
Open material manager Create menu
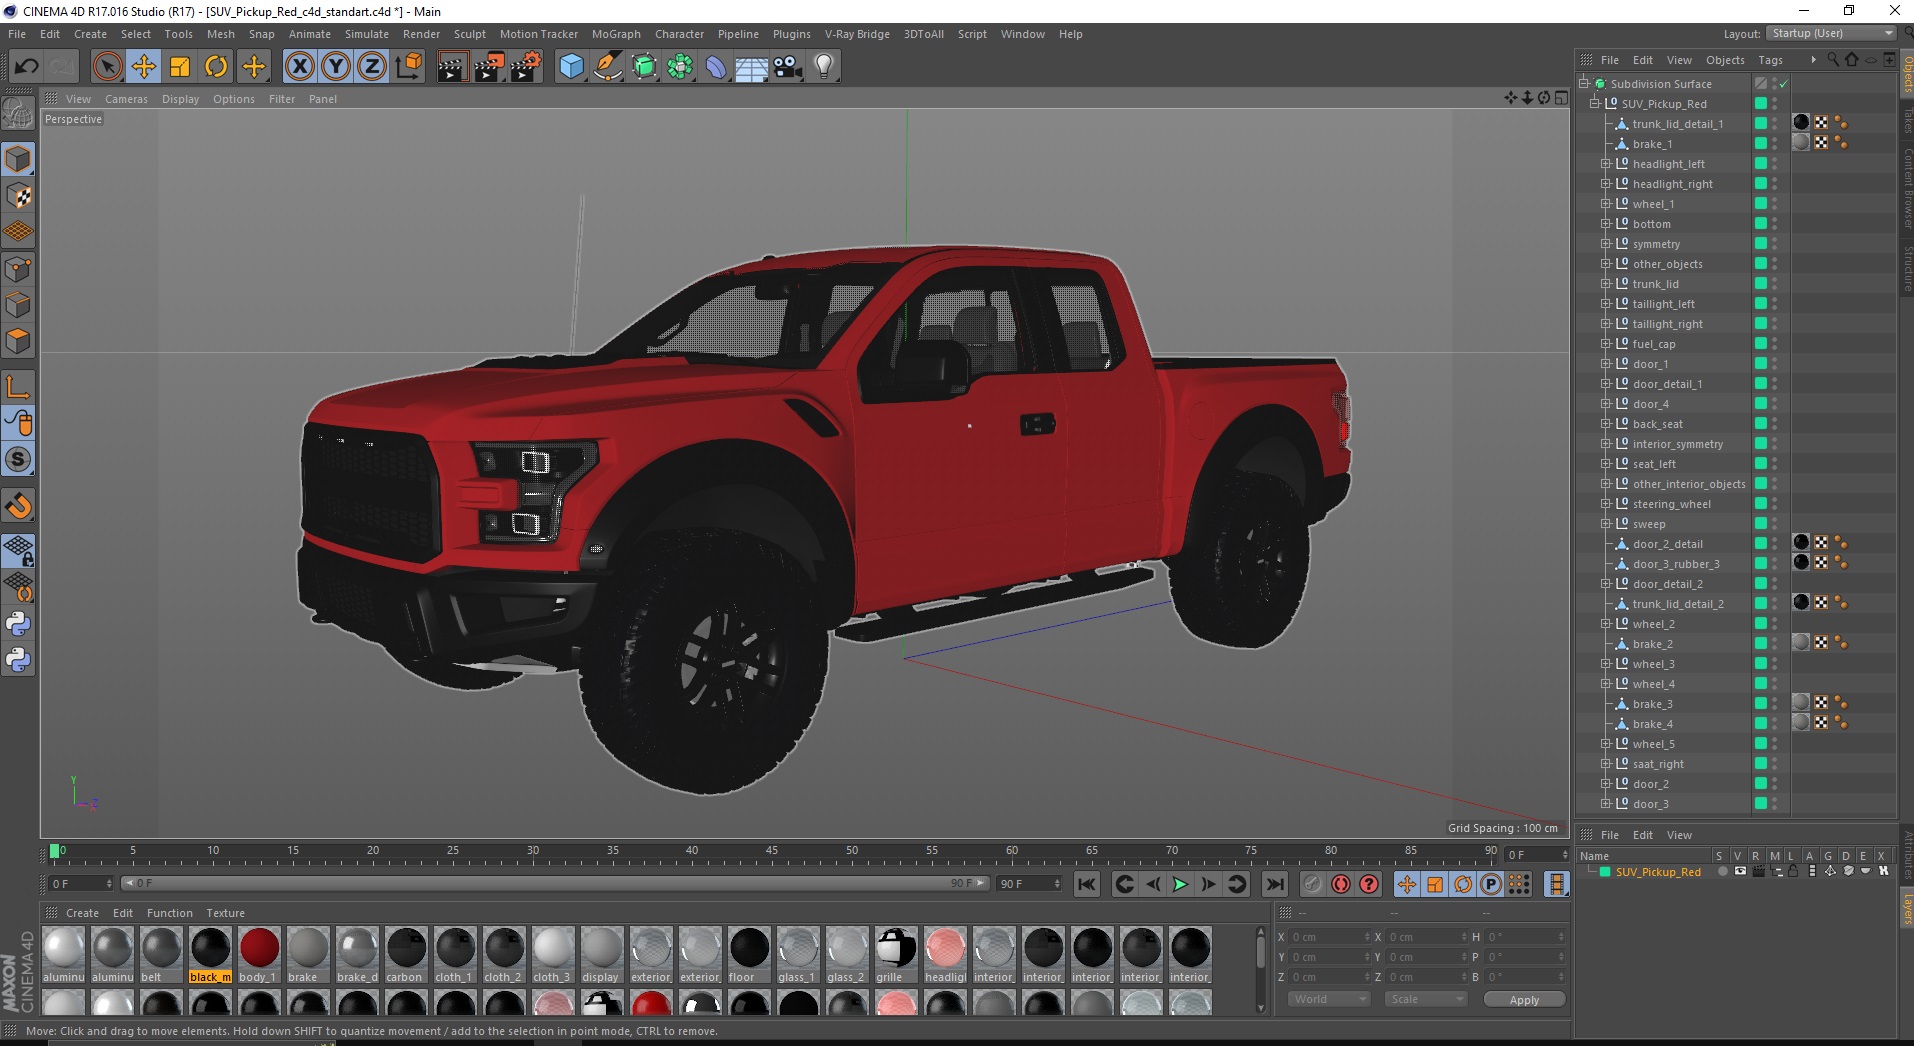[82, 913]
